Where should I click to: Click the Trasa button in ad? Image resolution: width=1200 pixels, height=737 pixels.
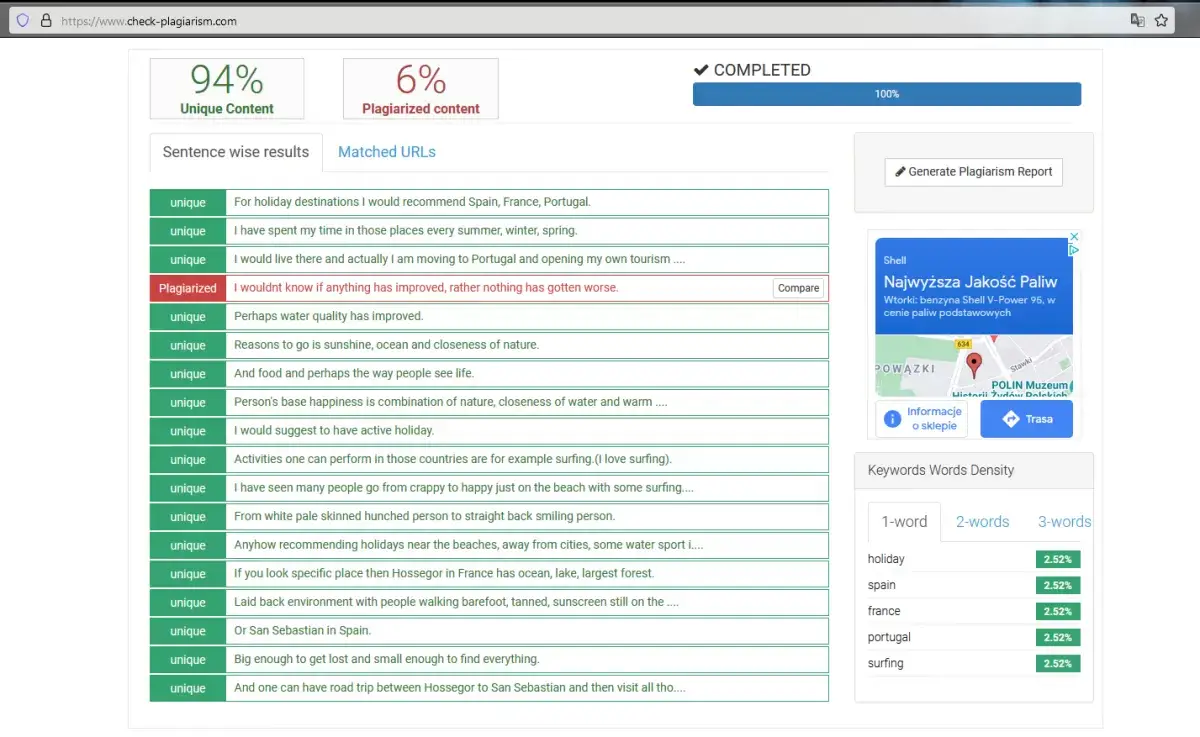click(x=1026, y=419)
